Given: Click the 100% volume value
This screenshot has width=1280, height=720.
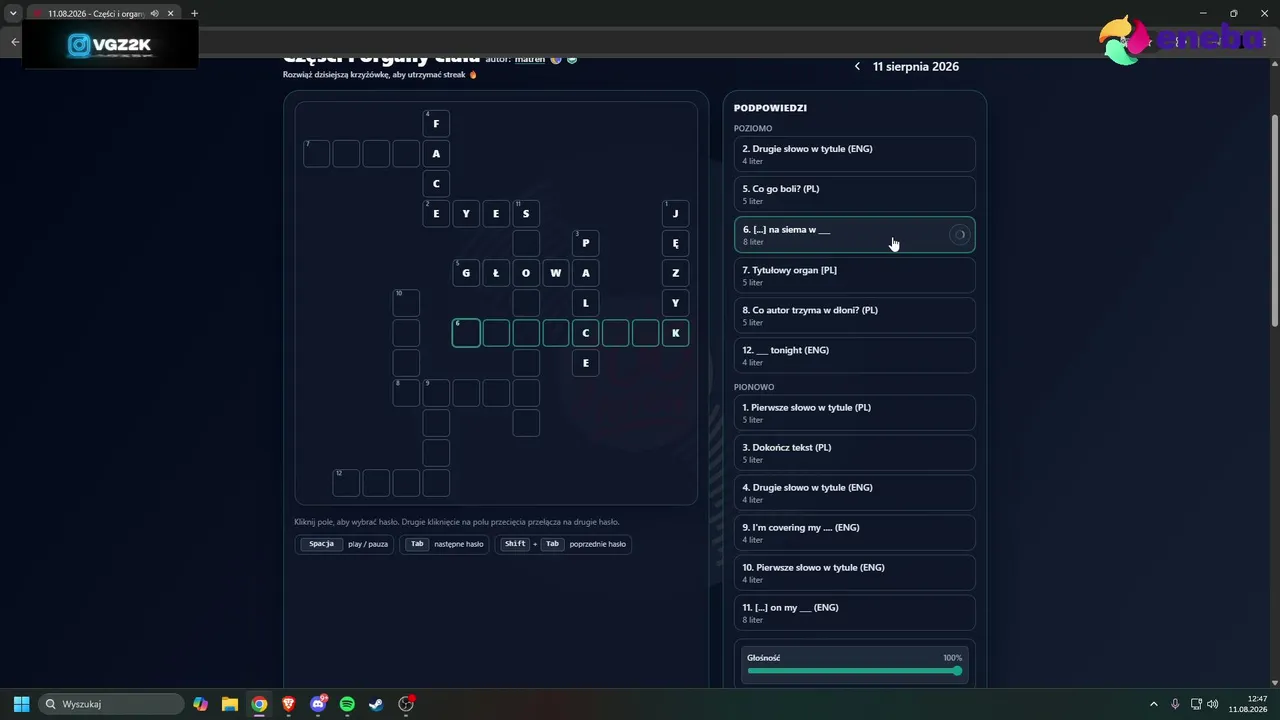Looking at the screenshot, I should [952, 658].
